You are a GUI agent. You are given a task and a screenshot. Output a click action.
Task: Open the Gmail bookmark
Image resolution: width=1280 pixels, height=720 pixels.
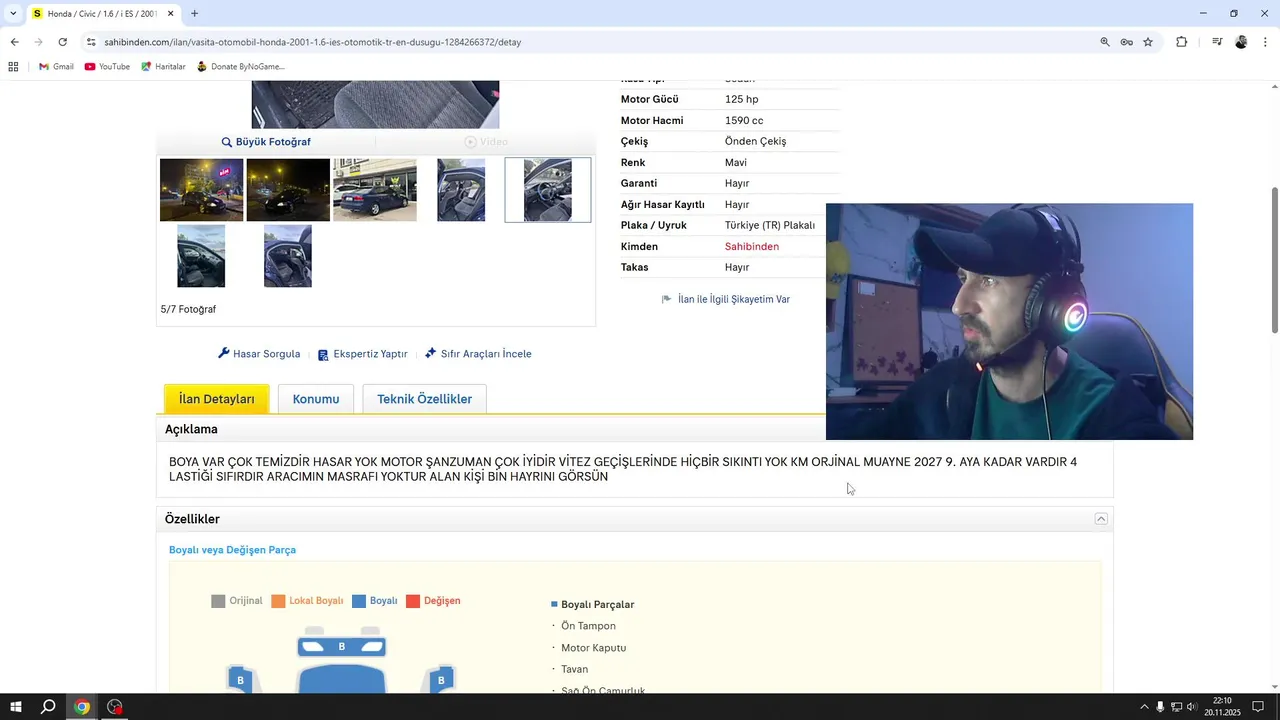click(x=56, y=67)
